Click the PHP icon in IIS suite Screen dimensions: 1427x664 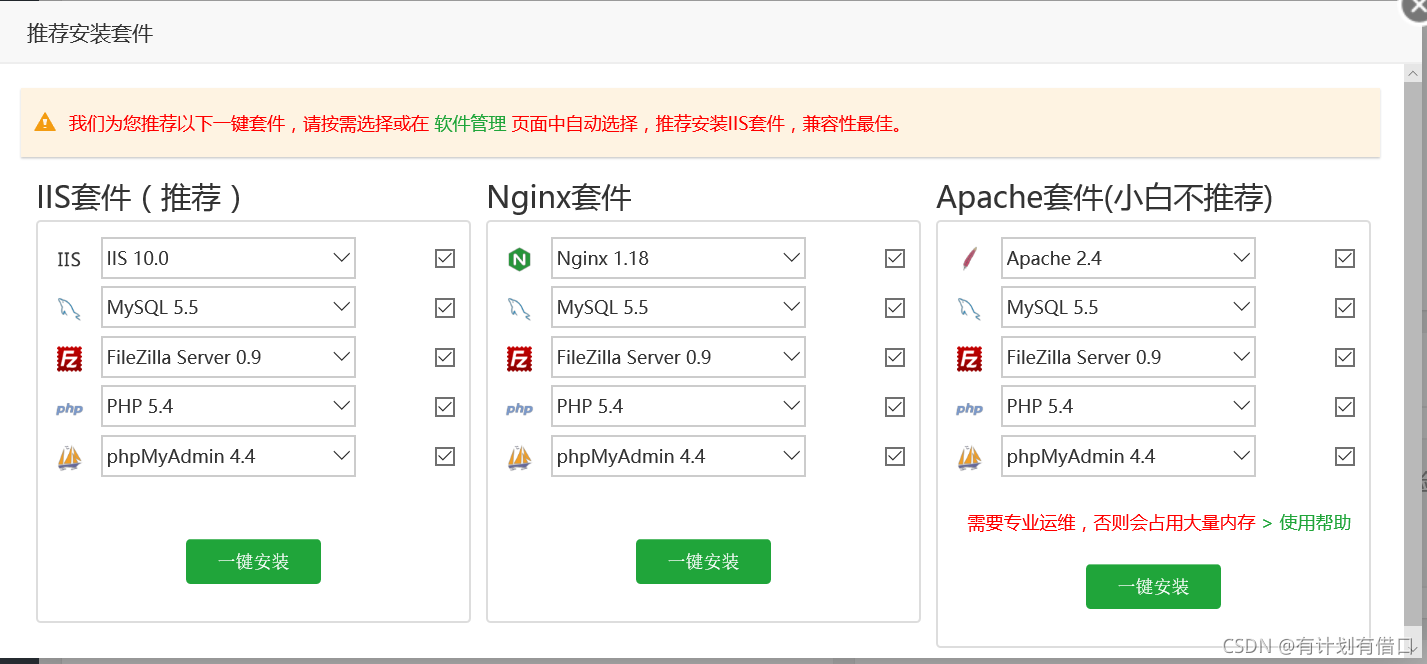[x=69, y=409]
